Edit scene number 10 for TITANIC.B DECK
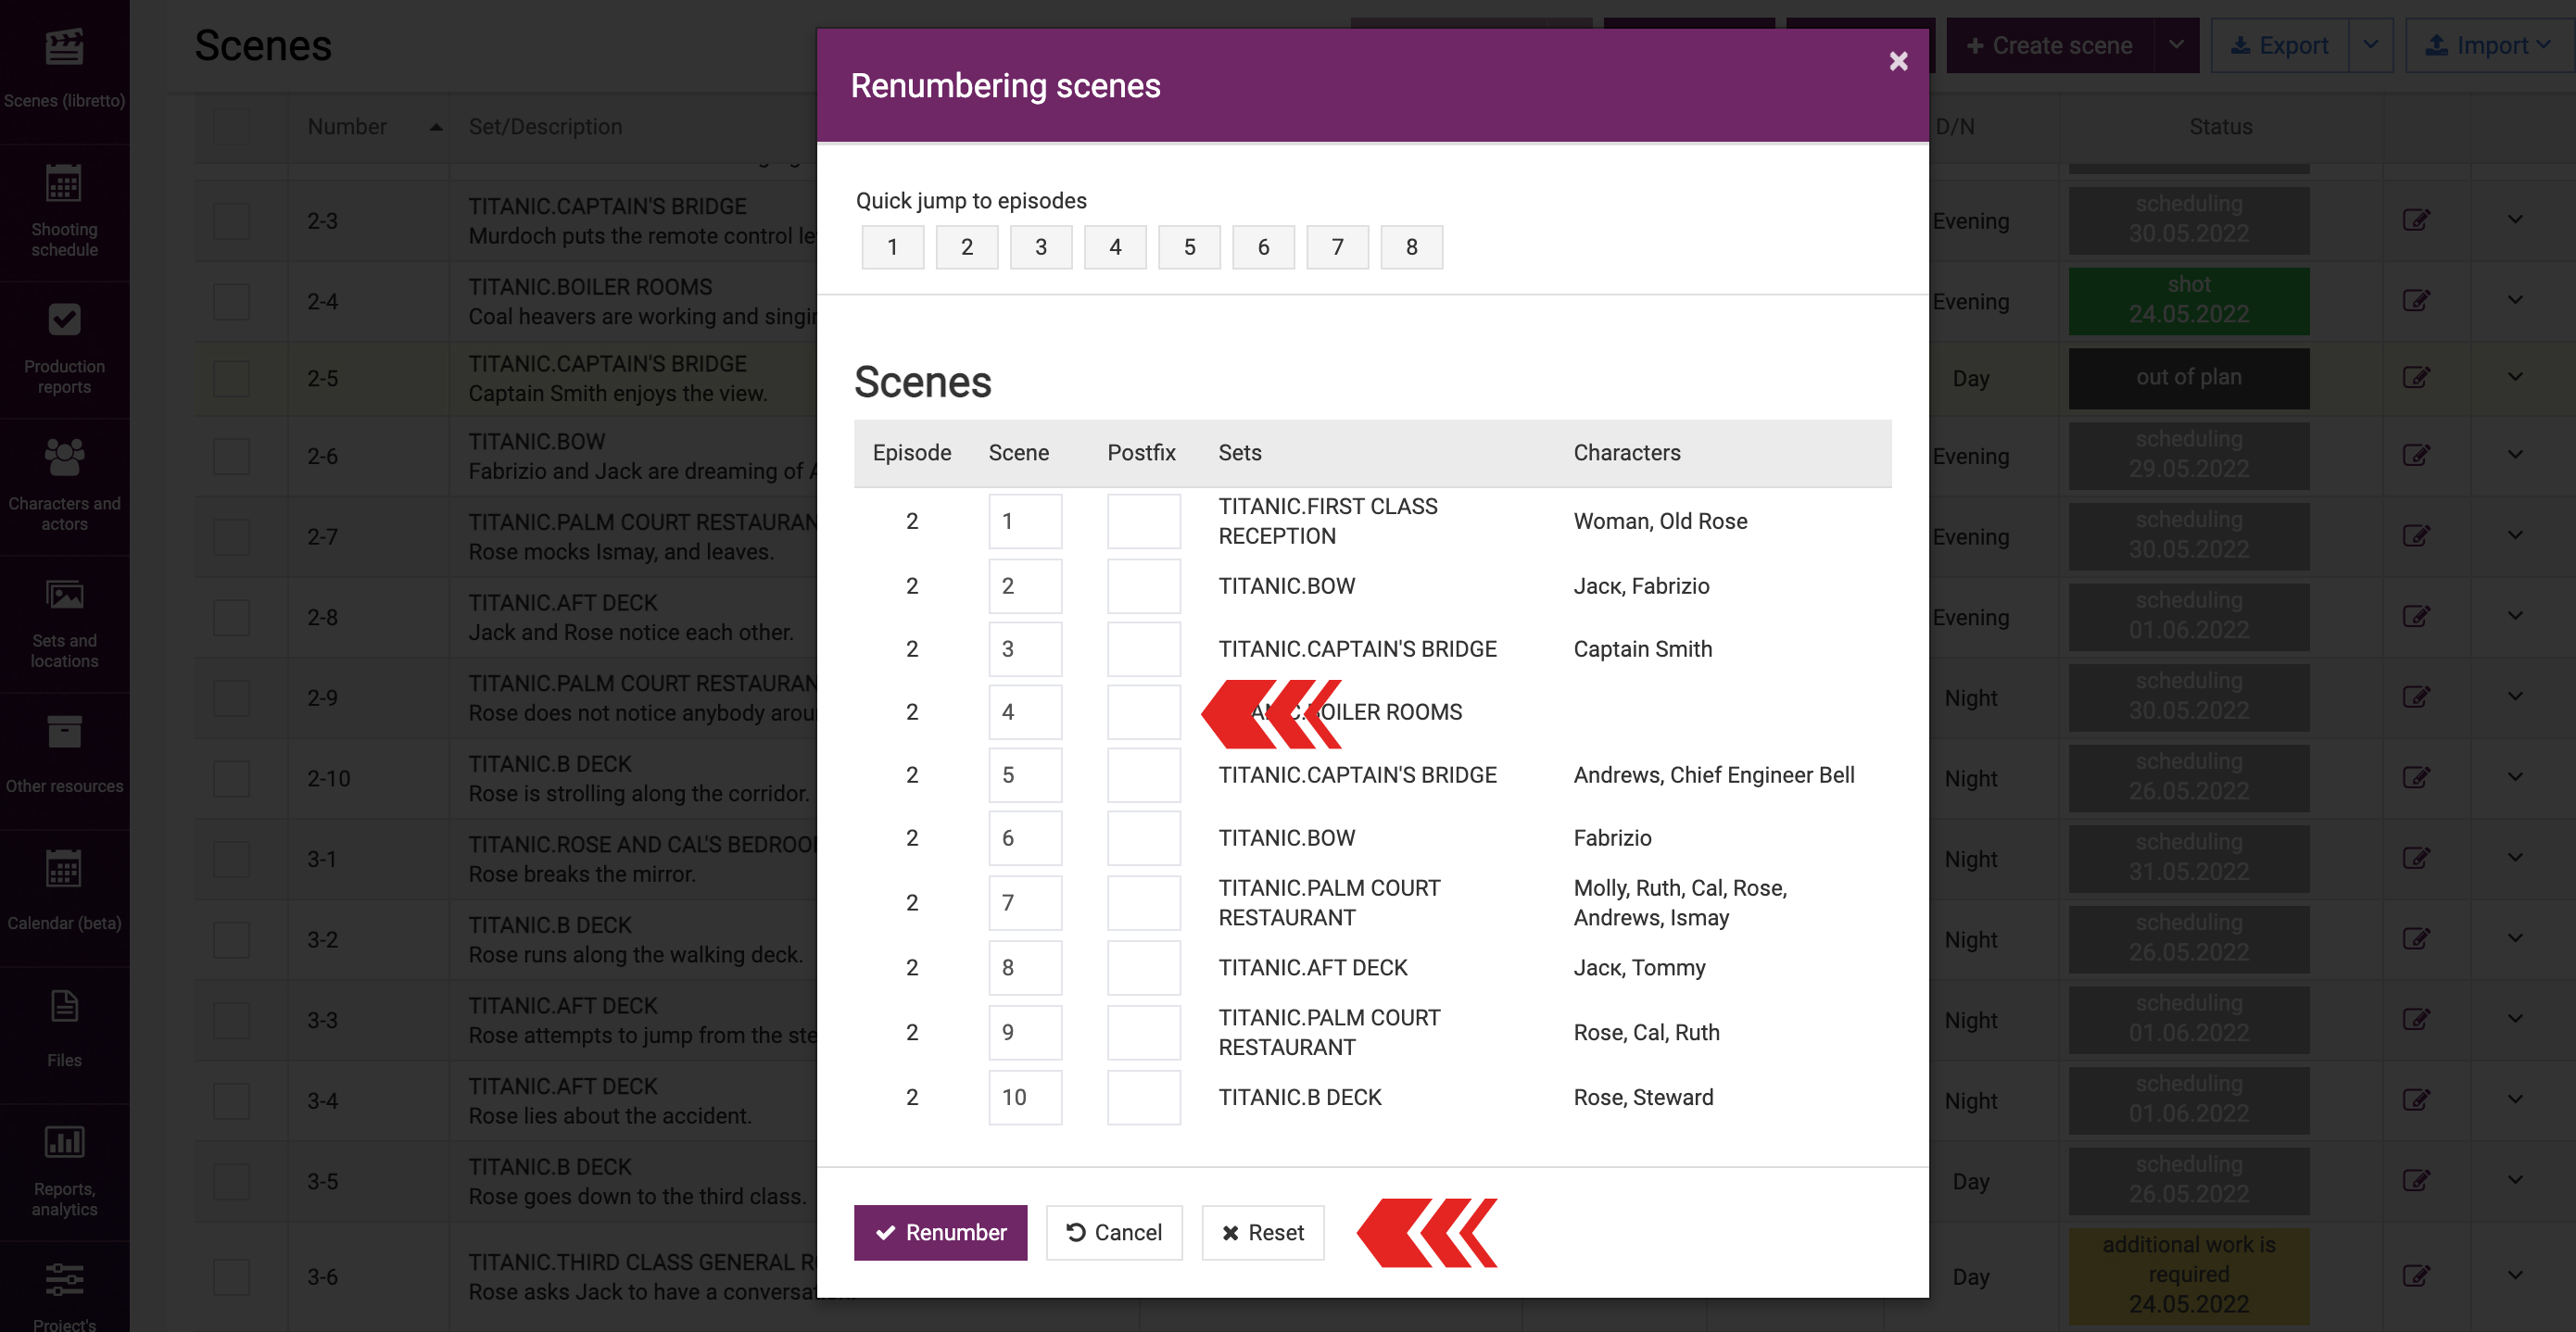Screen dimensions: 2576x1332 tap(1025, 1098)
